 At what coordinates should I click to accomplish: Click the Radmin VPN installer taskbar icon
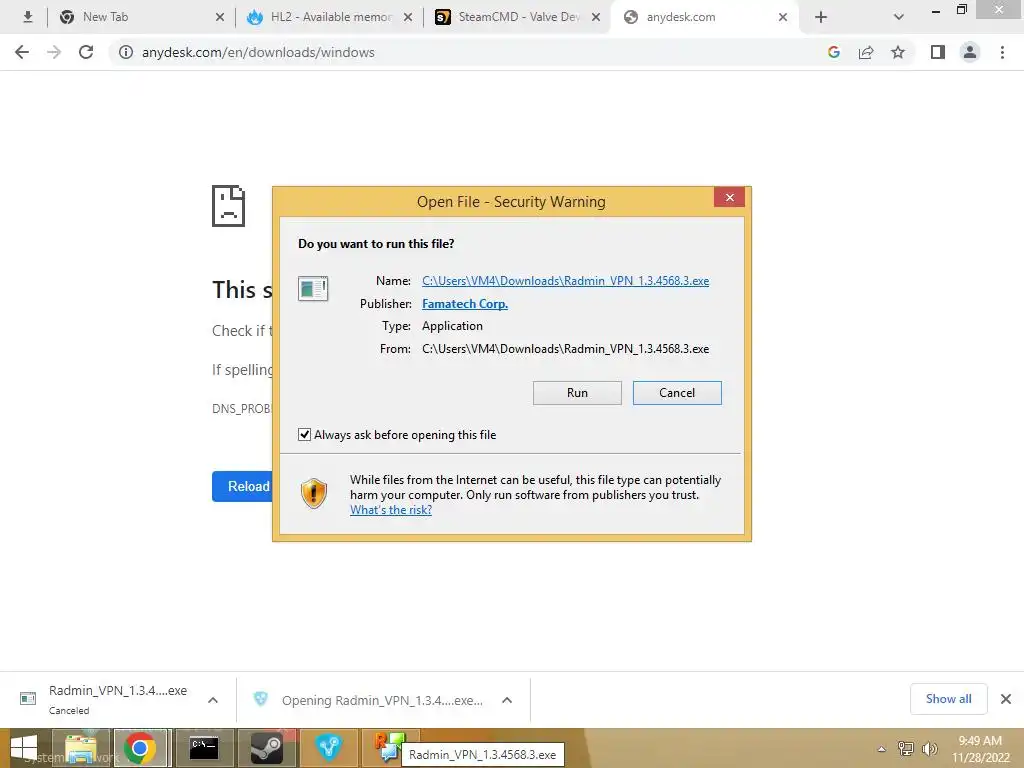[390, 746]
